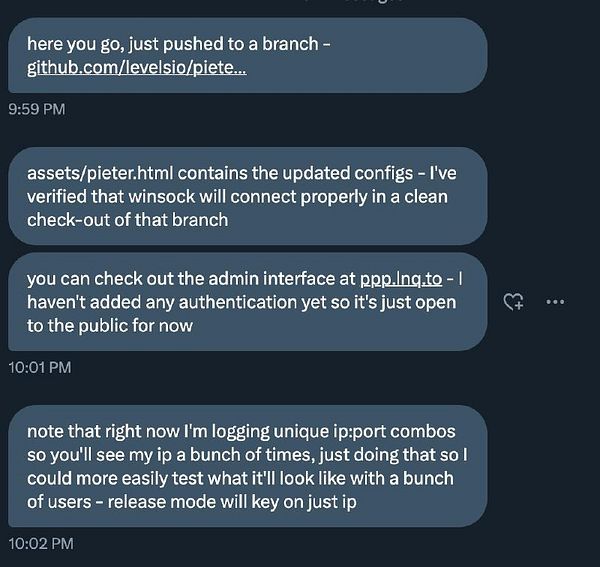This screenshot has width=600, height=567.
Task: Open the github.com/levelsio link
Action: (x=137, y=68)
